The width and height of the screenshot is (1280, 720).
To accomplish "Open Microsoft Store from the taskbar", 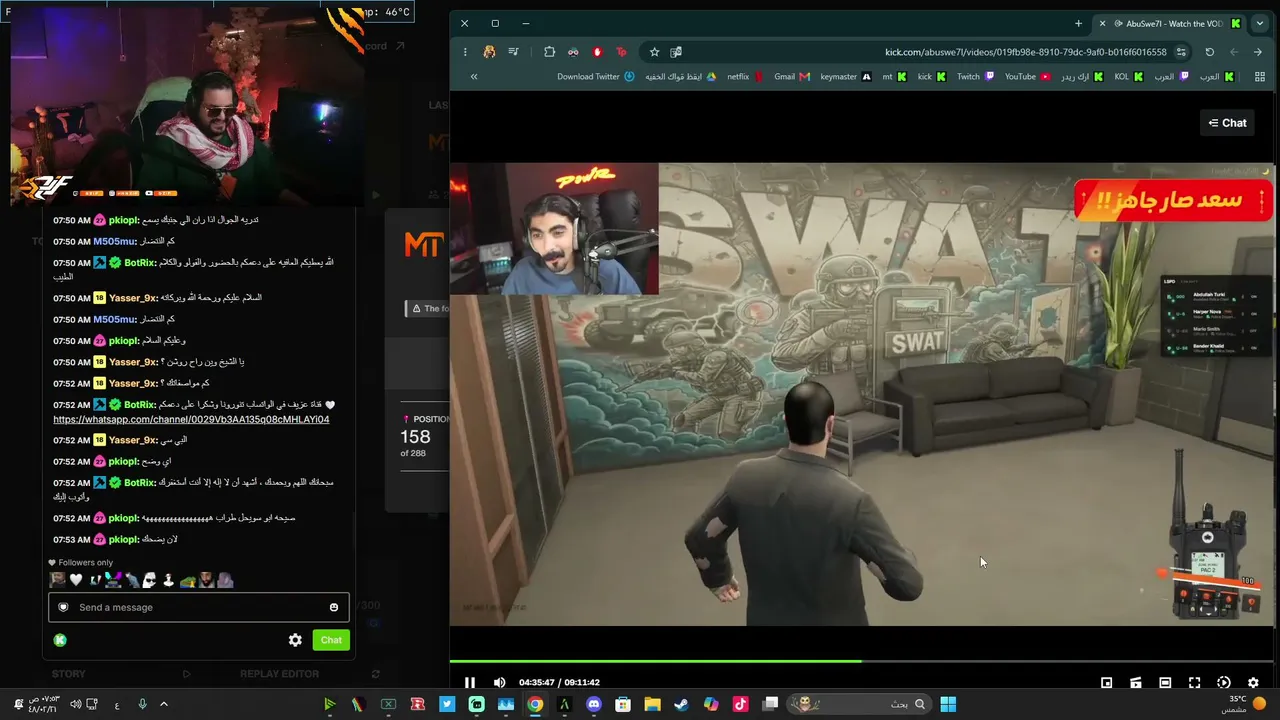I will coord(623,704).
